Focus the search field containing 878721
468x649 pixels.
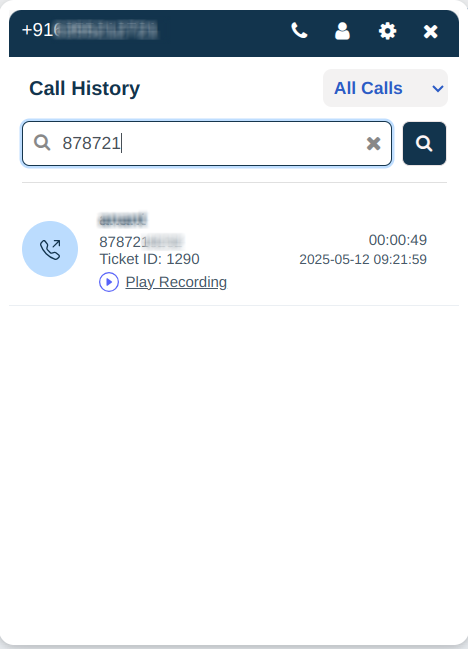[x=207, y=144]
